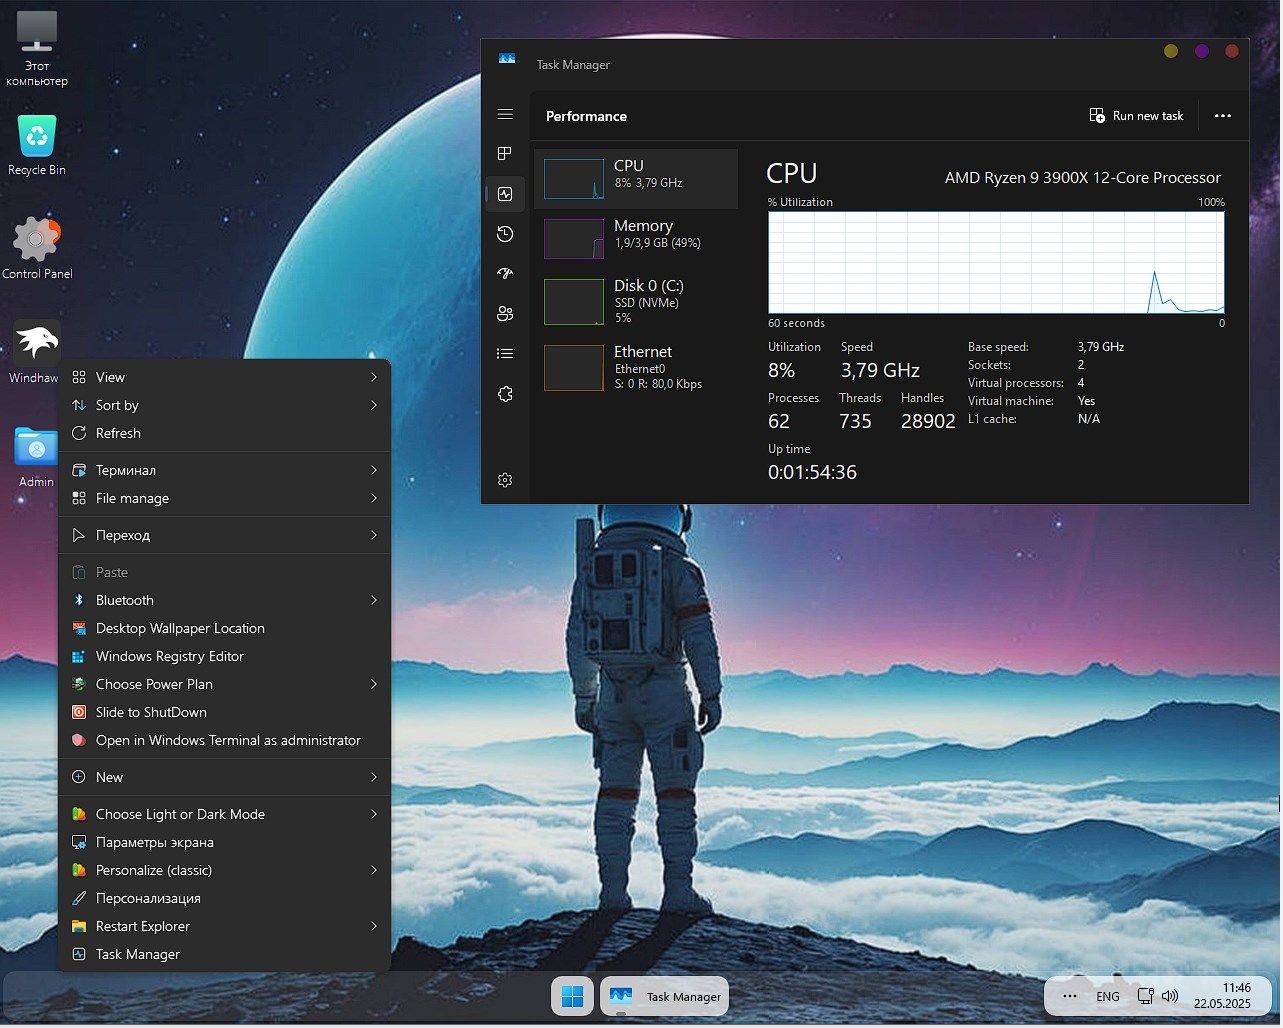This screenshot has width=1283, height=1028.
Task: Expand the Choose Power Plan submenu arrow
Action: [374, 684]
